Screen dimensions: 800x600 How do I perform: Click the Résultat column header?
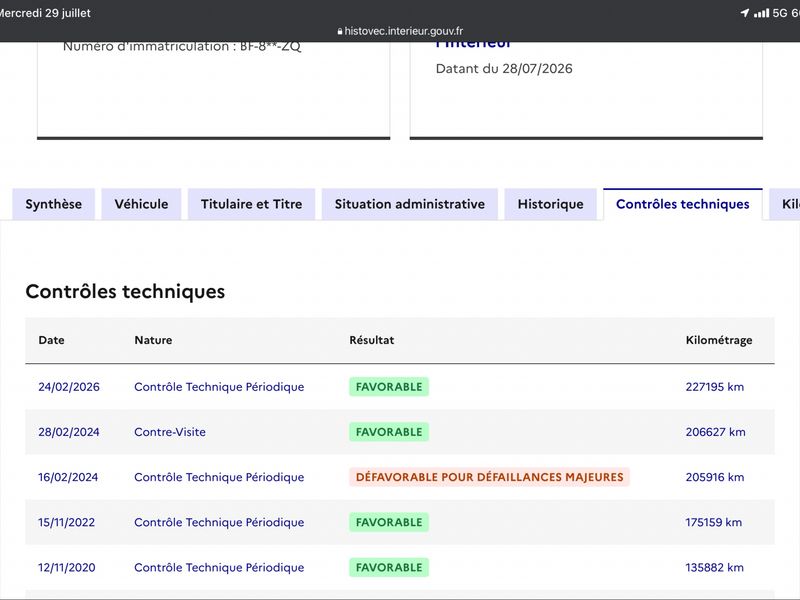[371, 340]
